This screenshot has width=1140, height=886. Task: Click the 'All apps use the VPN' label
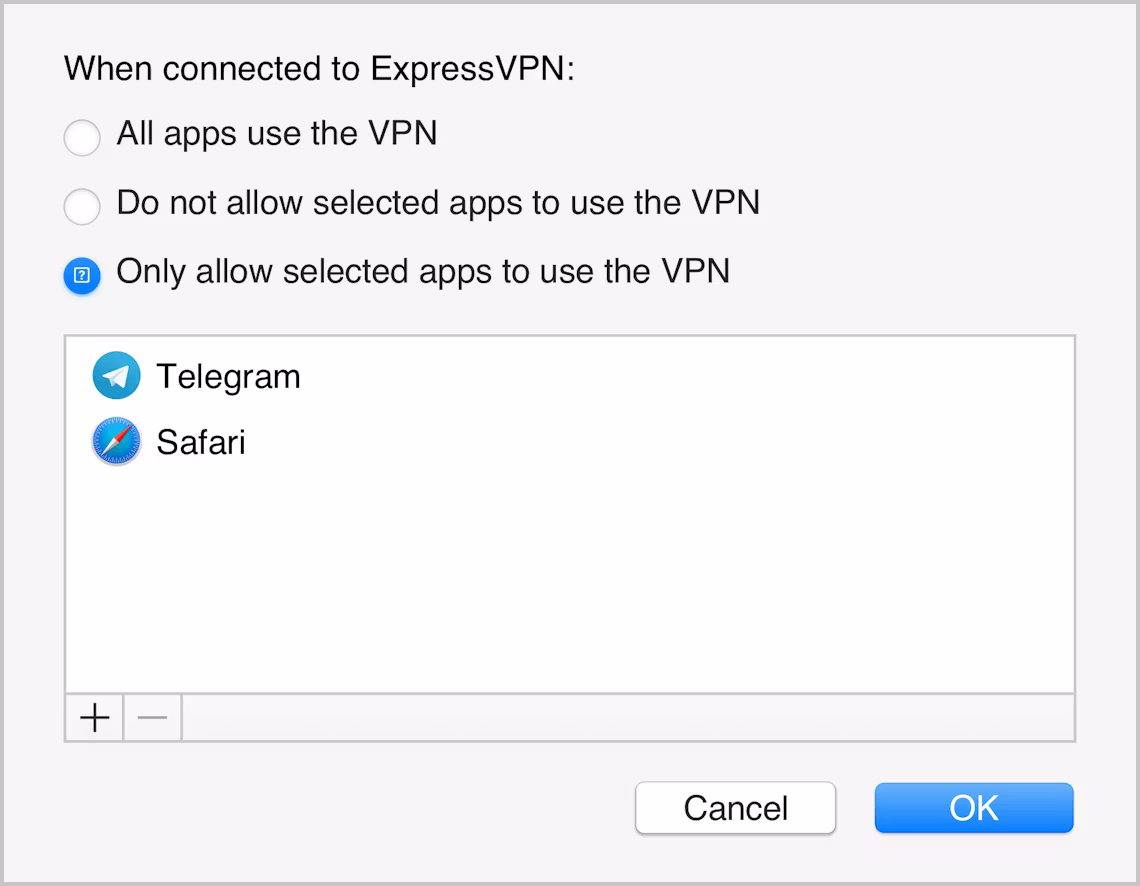point(277,134)
